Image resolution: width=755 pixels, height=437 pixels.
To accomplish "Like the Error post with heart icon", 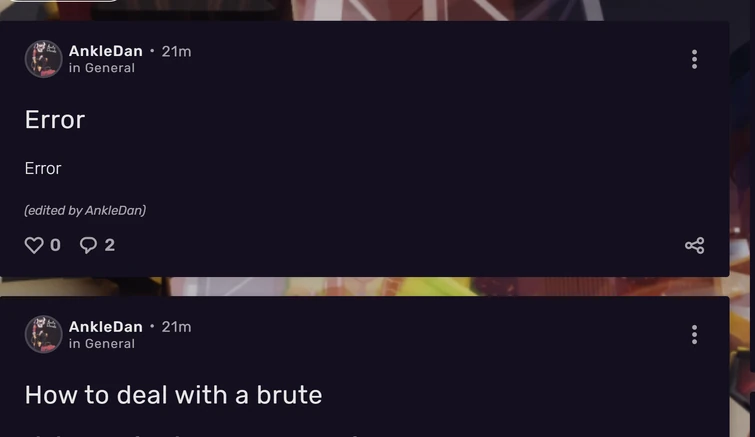I will pos(34,245).
